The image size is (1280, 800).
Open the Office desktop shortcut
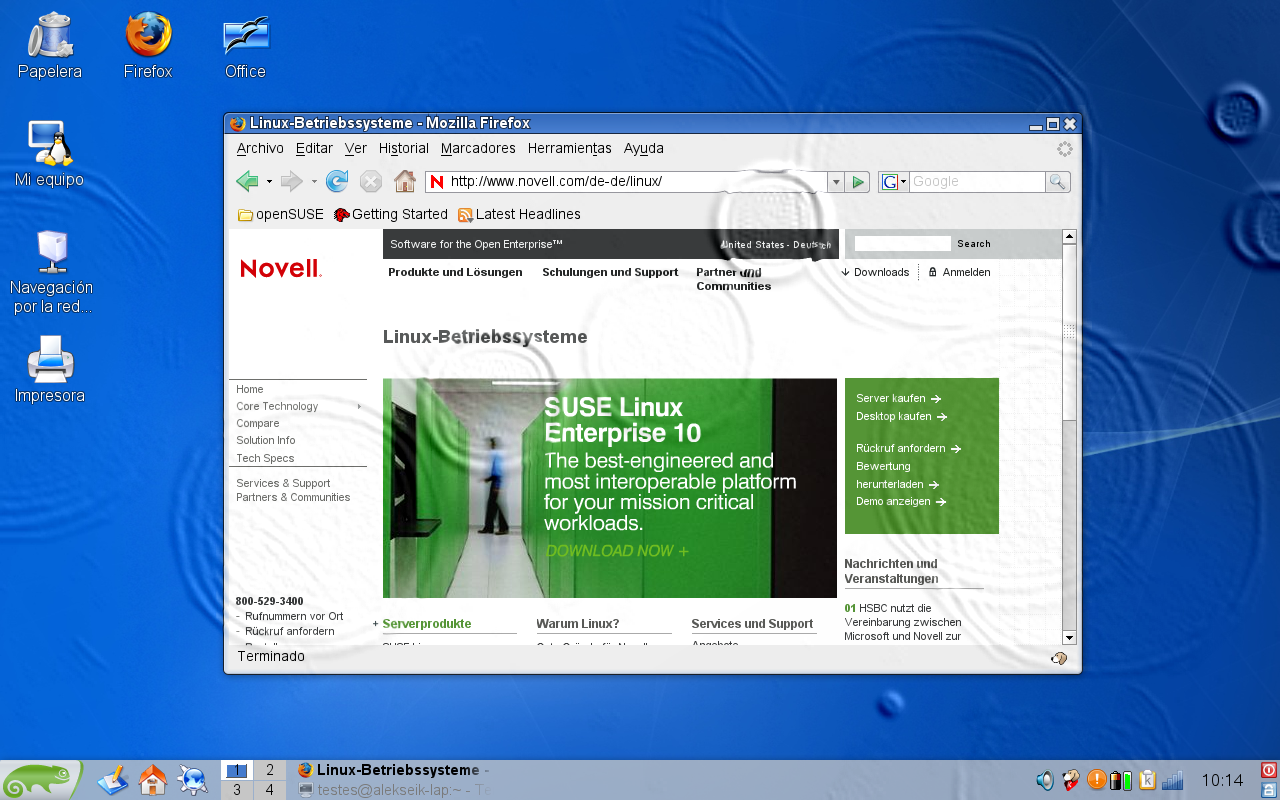pyautogui.click(x=245, y=45)
